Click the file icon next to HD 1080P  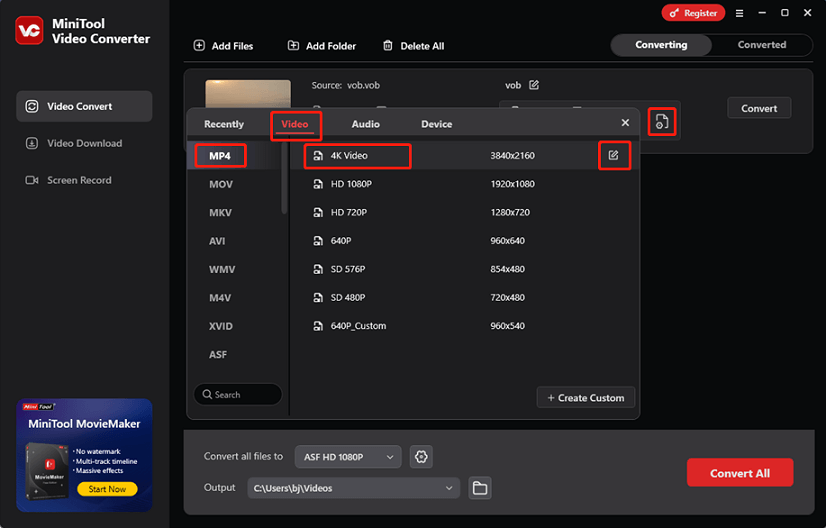(318, 184)
